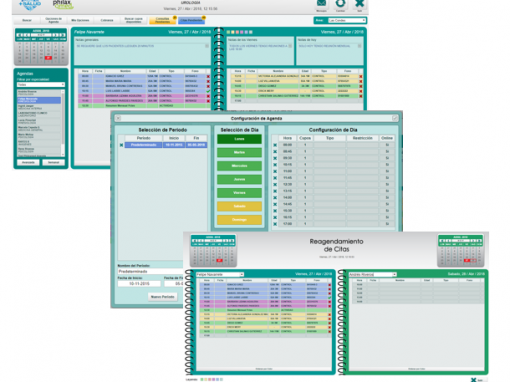Click the Nombre del Periodo input field
The image size is (510, 382).
click(x=150, y=271)
